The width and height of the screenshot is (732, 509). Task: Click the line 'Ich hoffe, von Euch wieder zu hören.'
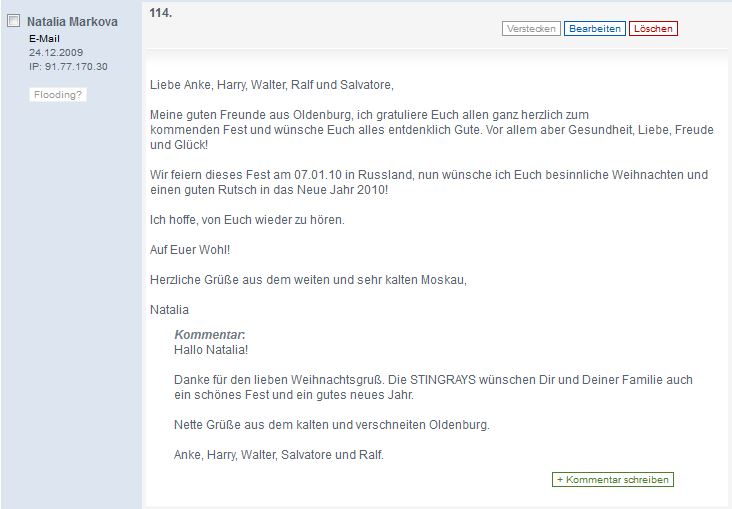(247, 219)
